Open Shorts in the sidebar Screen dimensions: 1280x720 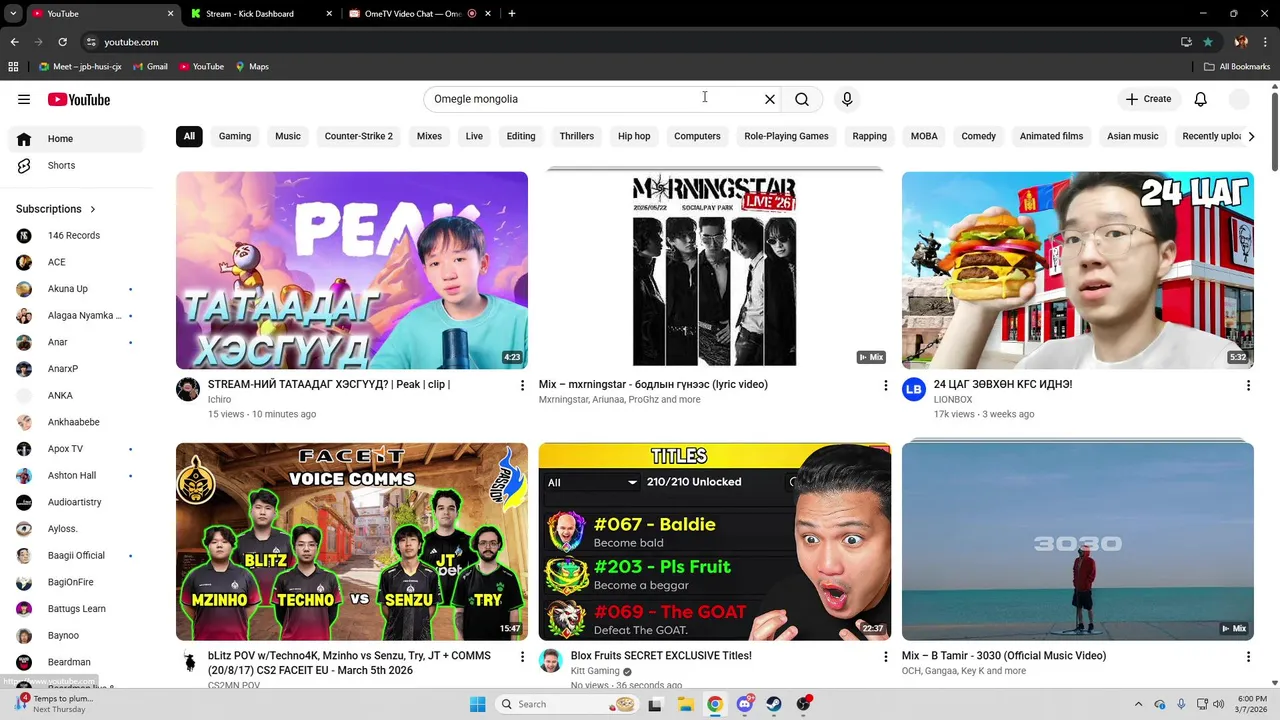(76, 165)
